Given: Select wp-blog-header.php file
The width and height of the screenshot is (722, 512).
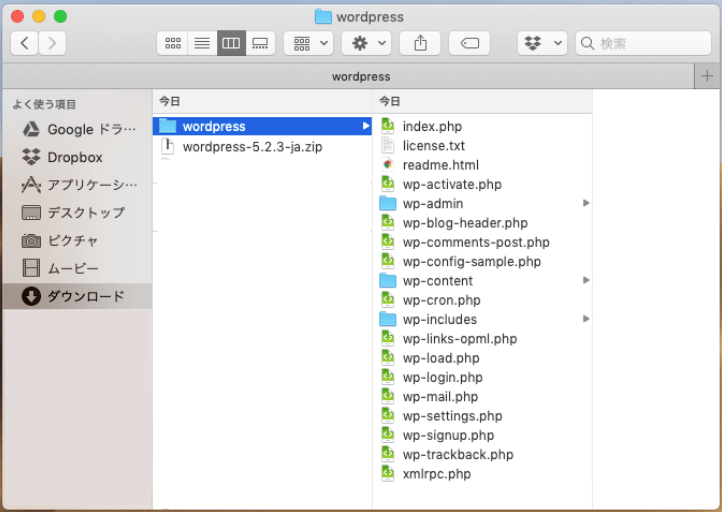Looking at the screenshot, I should click(482, 223).
